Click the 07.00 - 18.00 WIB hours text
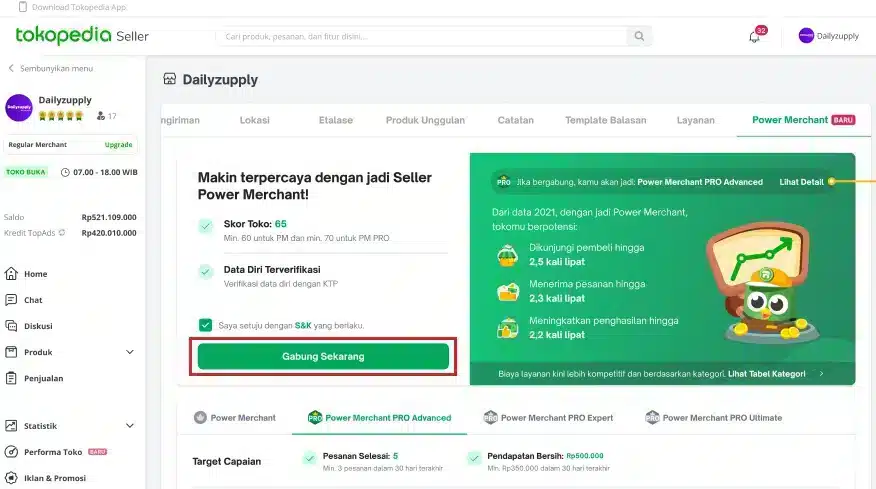The image size is (876, 489). pyautogui.click(x=105, y=172)
